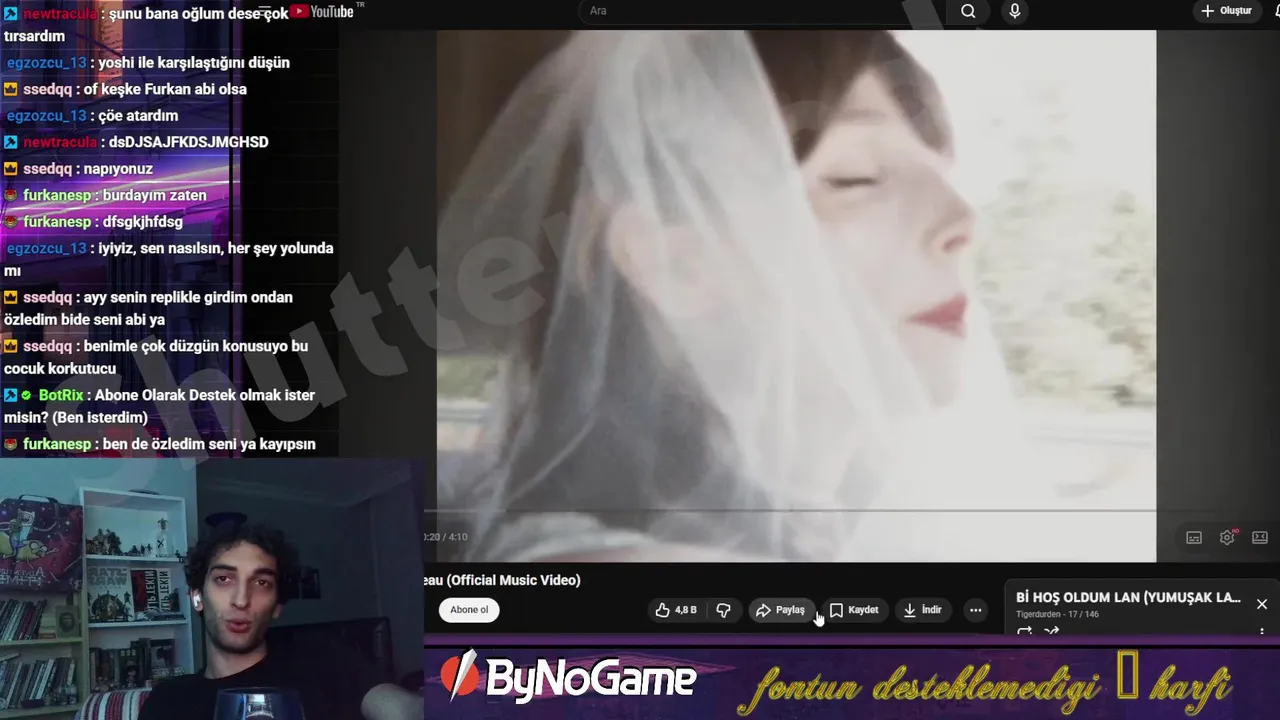Open the Paylaş share button
Image resolution: width=1280 pixels, height=720 pixels.
point(781,610)
